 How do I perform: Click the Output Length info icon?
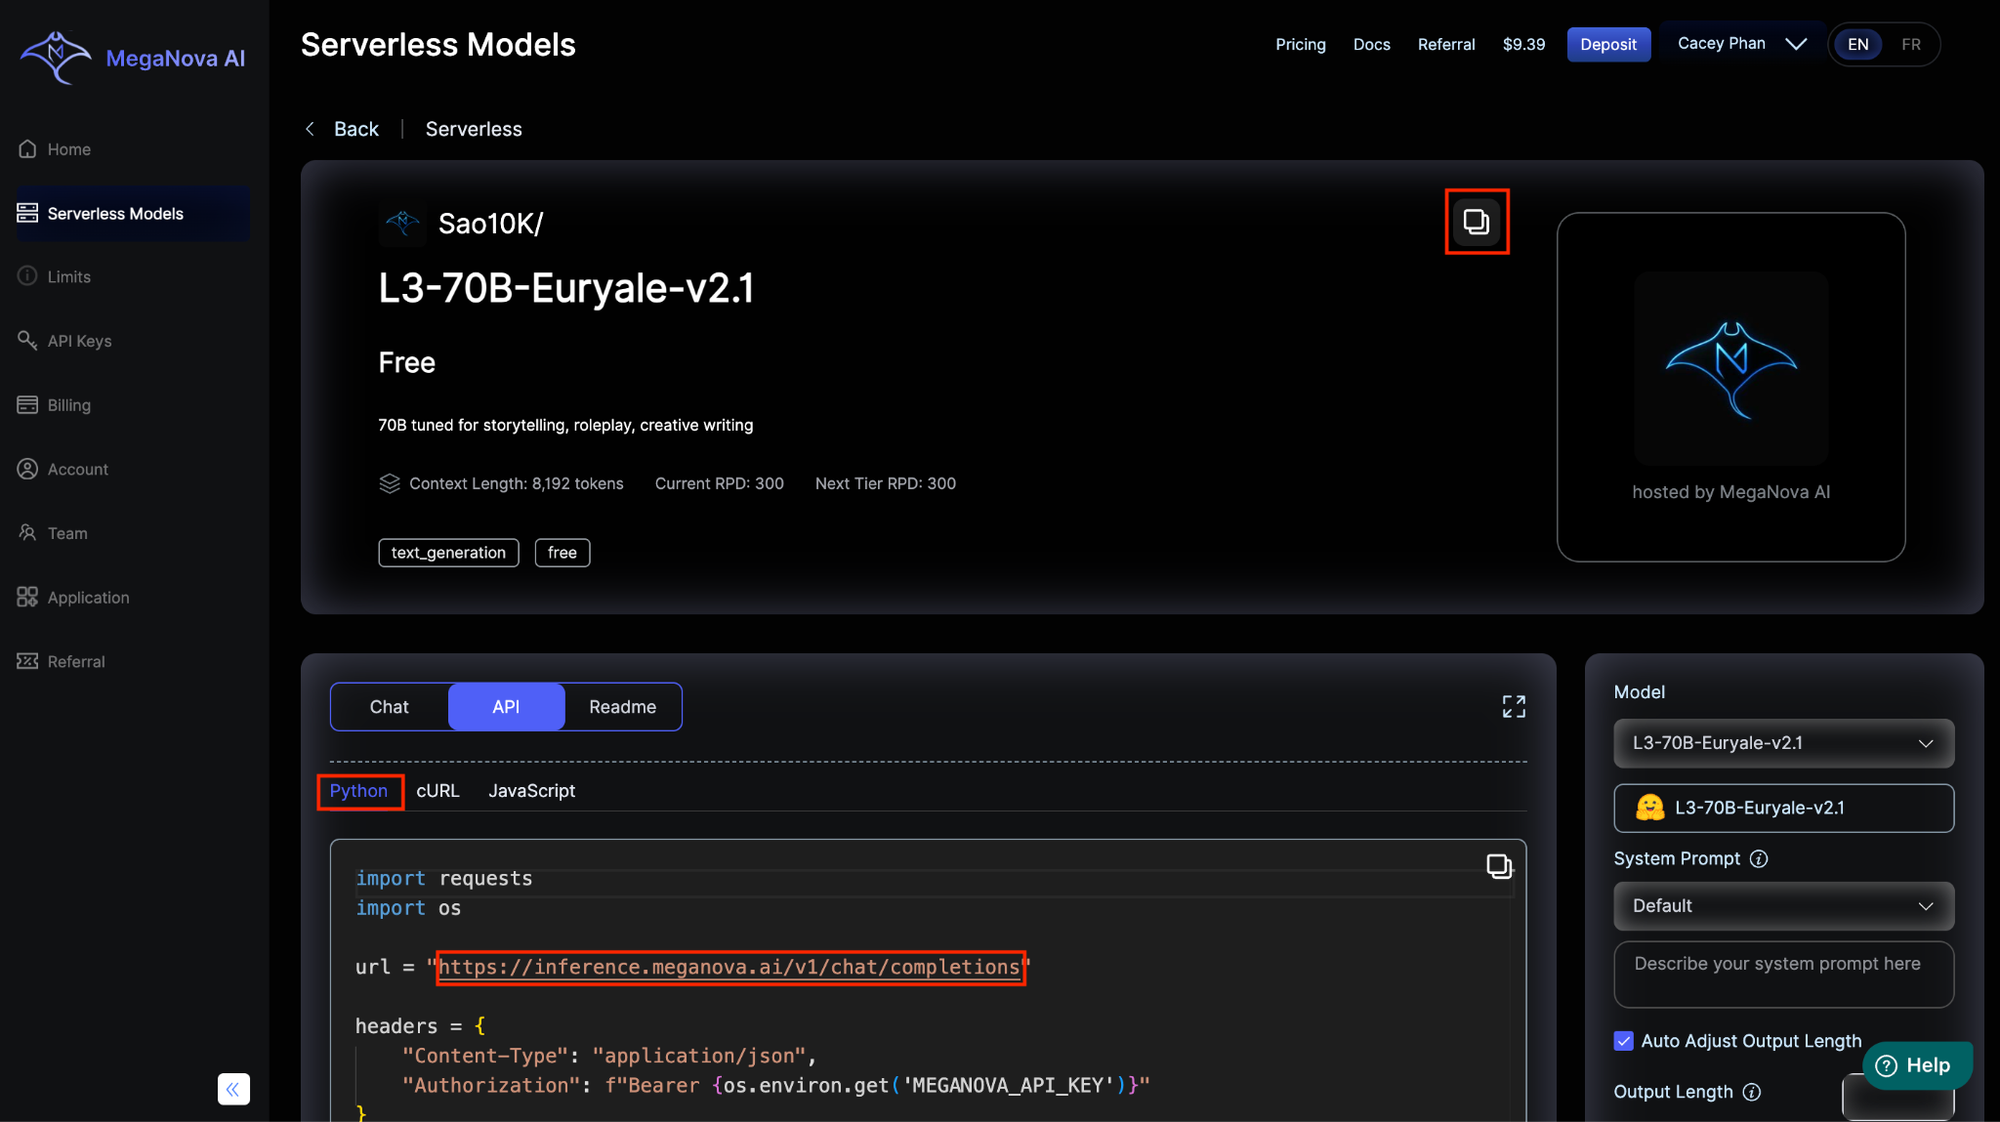pyautogui.click(x=1752, y=1092)
